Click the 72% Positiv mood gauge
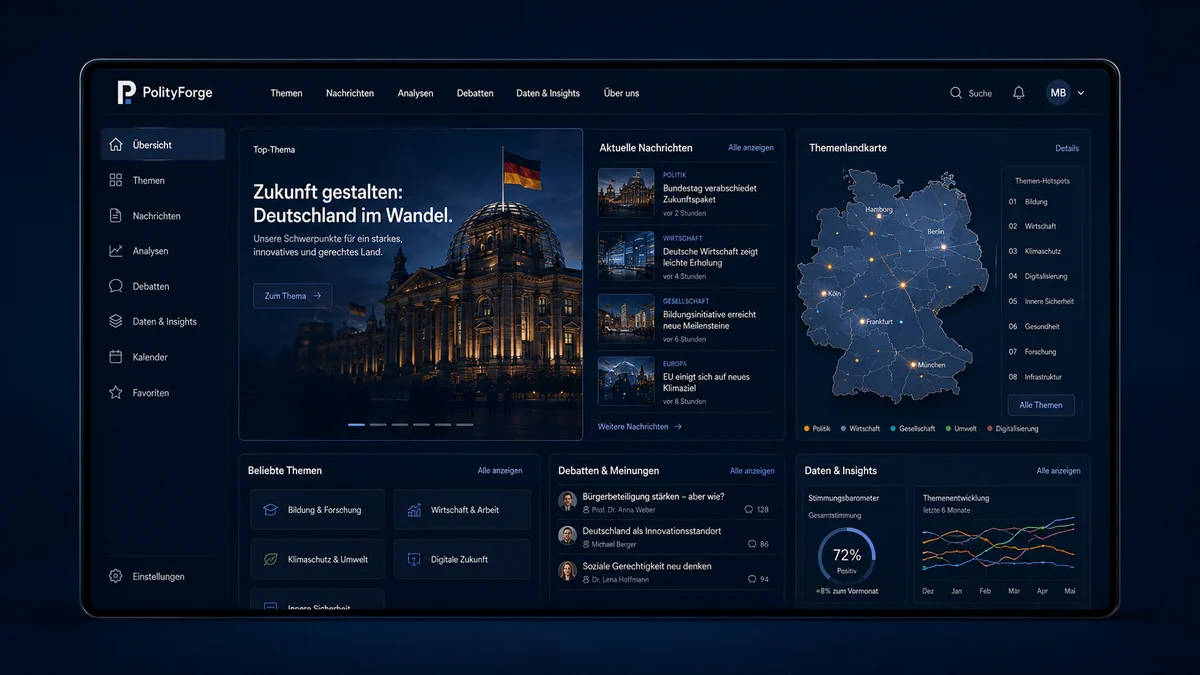The image size is (1200, 675). (x=847, y=556)
